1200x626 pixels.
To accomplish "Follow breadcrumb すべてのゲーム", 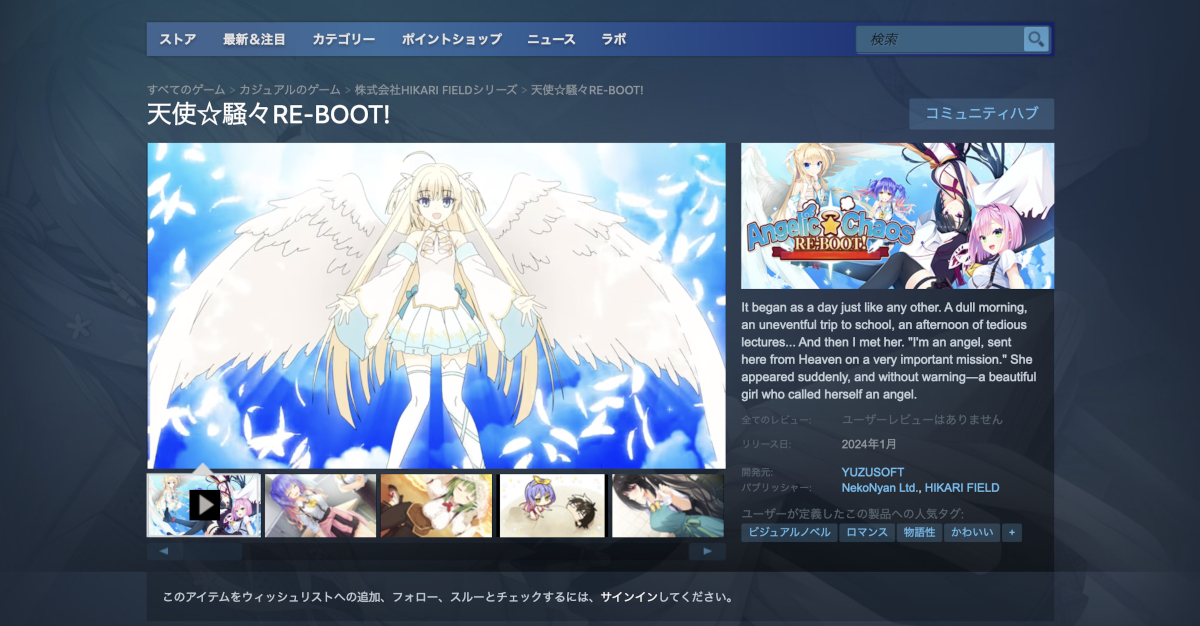I will point(186,90).
